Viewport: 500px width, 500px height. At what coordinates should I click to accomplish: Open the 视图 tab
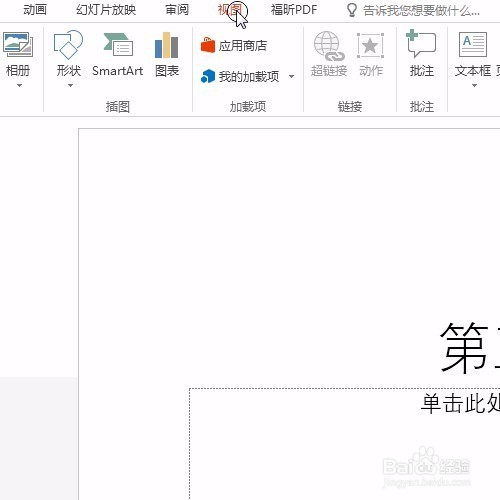click(x=230, y=10)
